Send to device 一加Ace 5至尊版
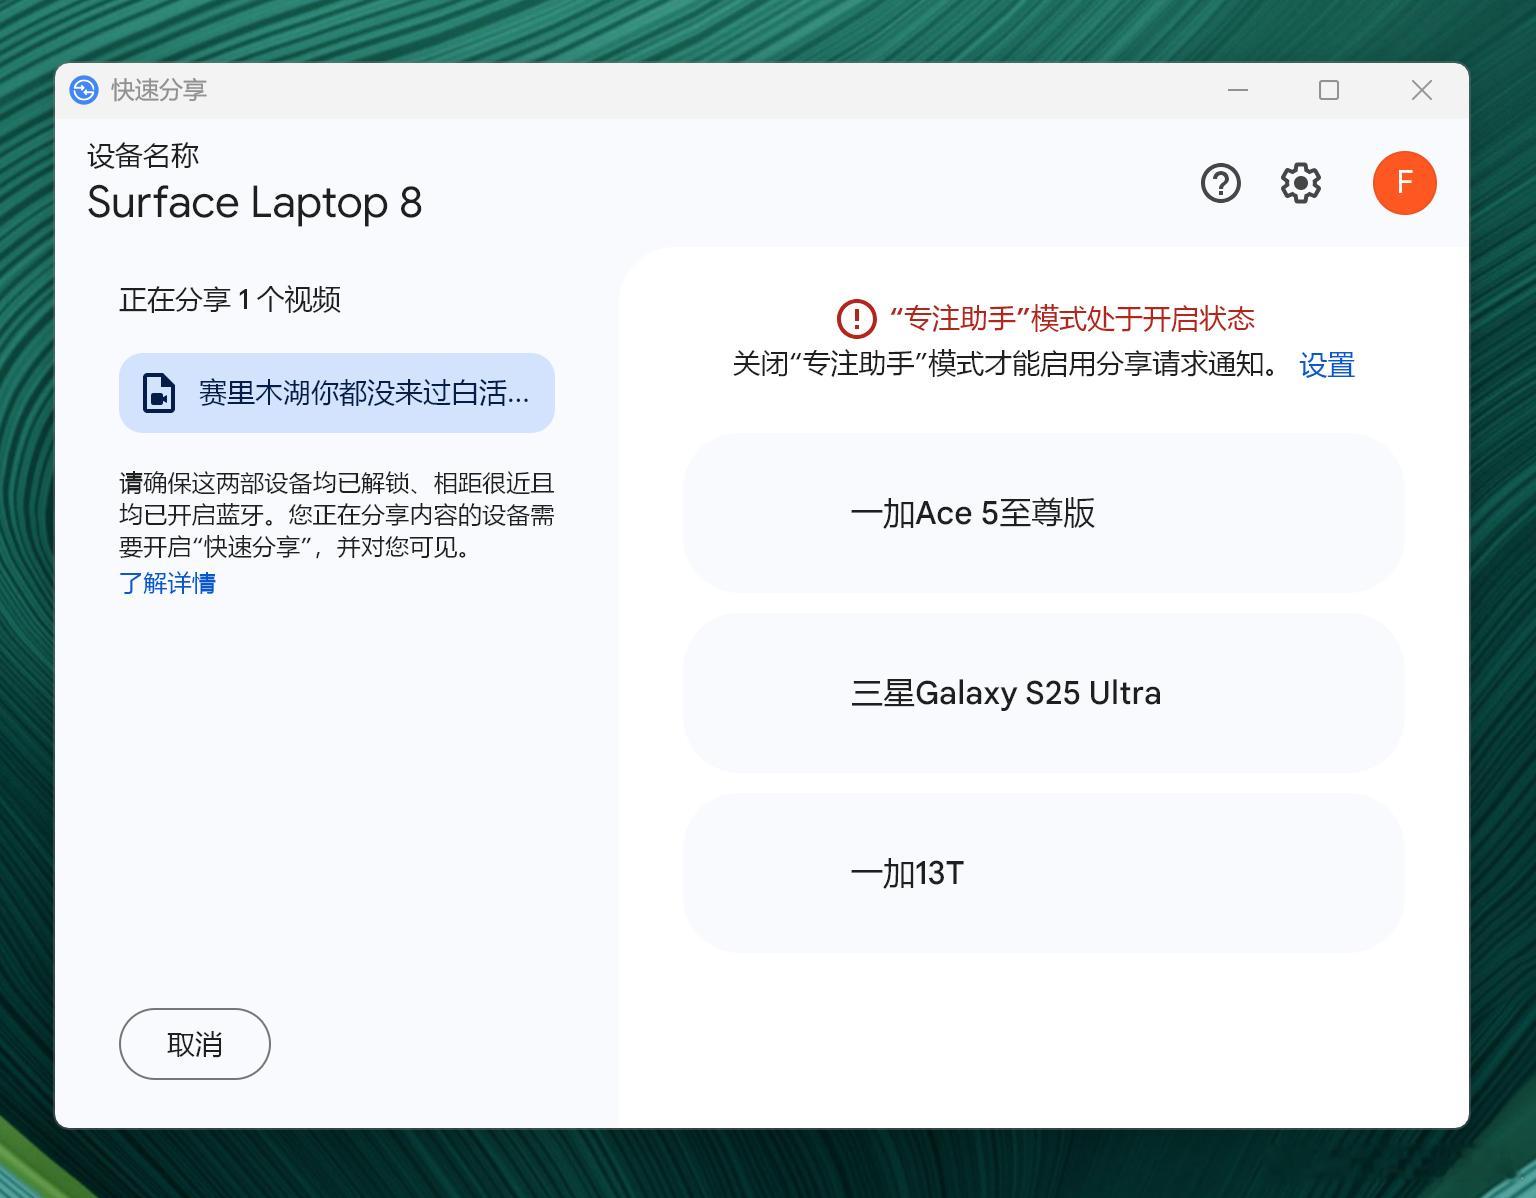The height and width of the screenshot is (1198, 1536). coord(1043,513)
